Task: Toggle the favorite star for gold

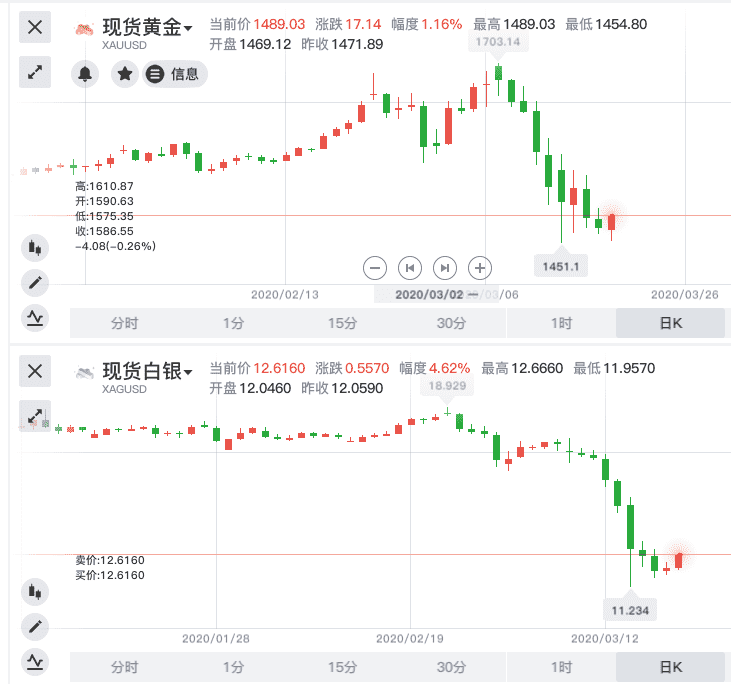Action: coord(124,73)
